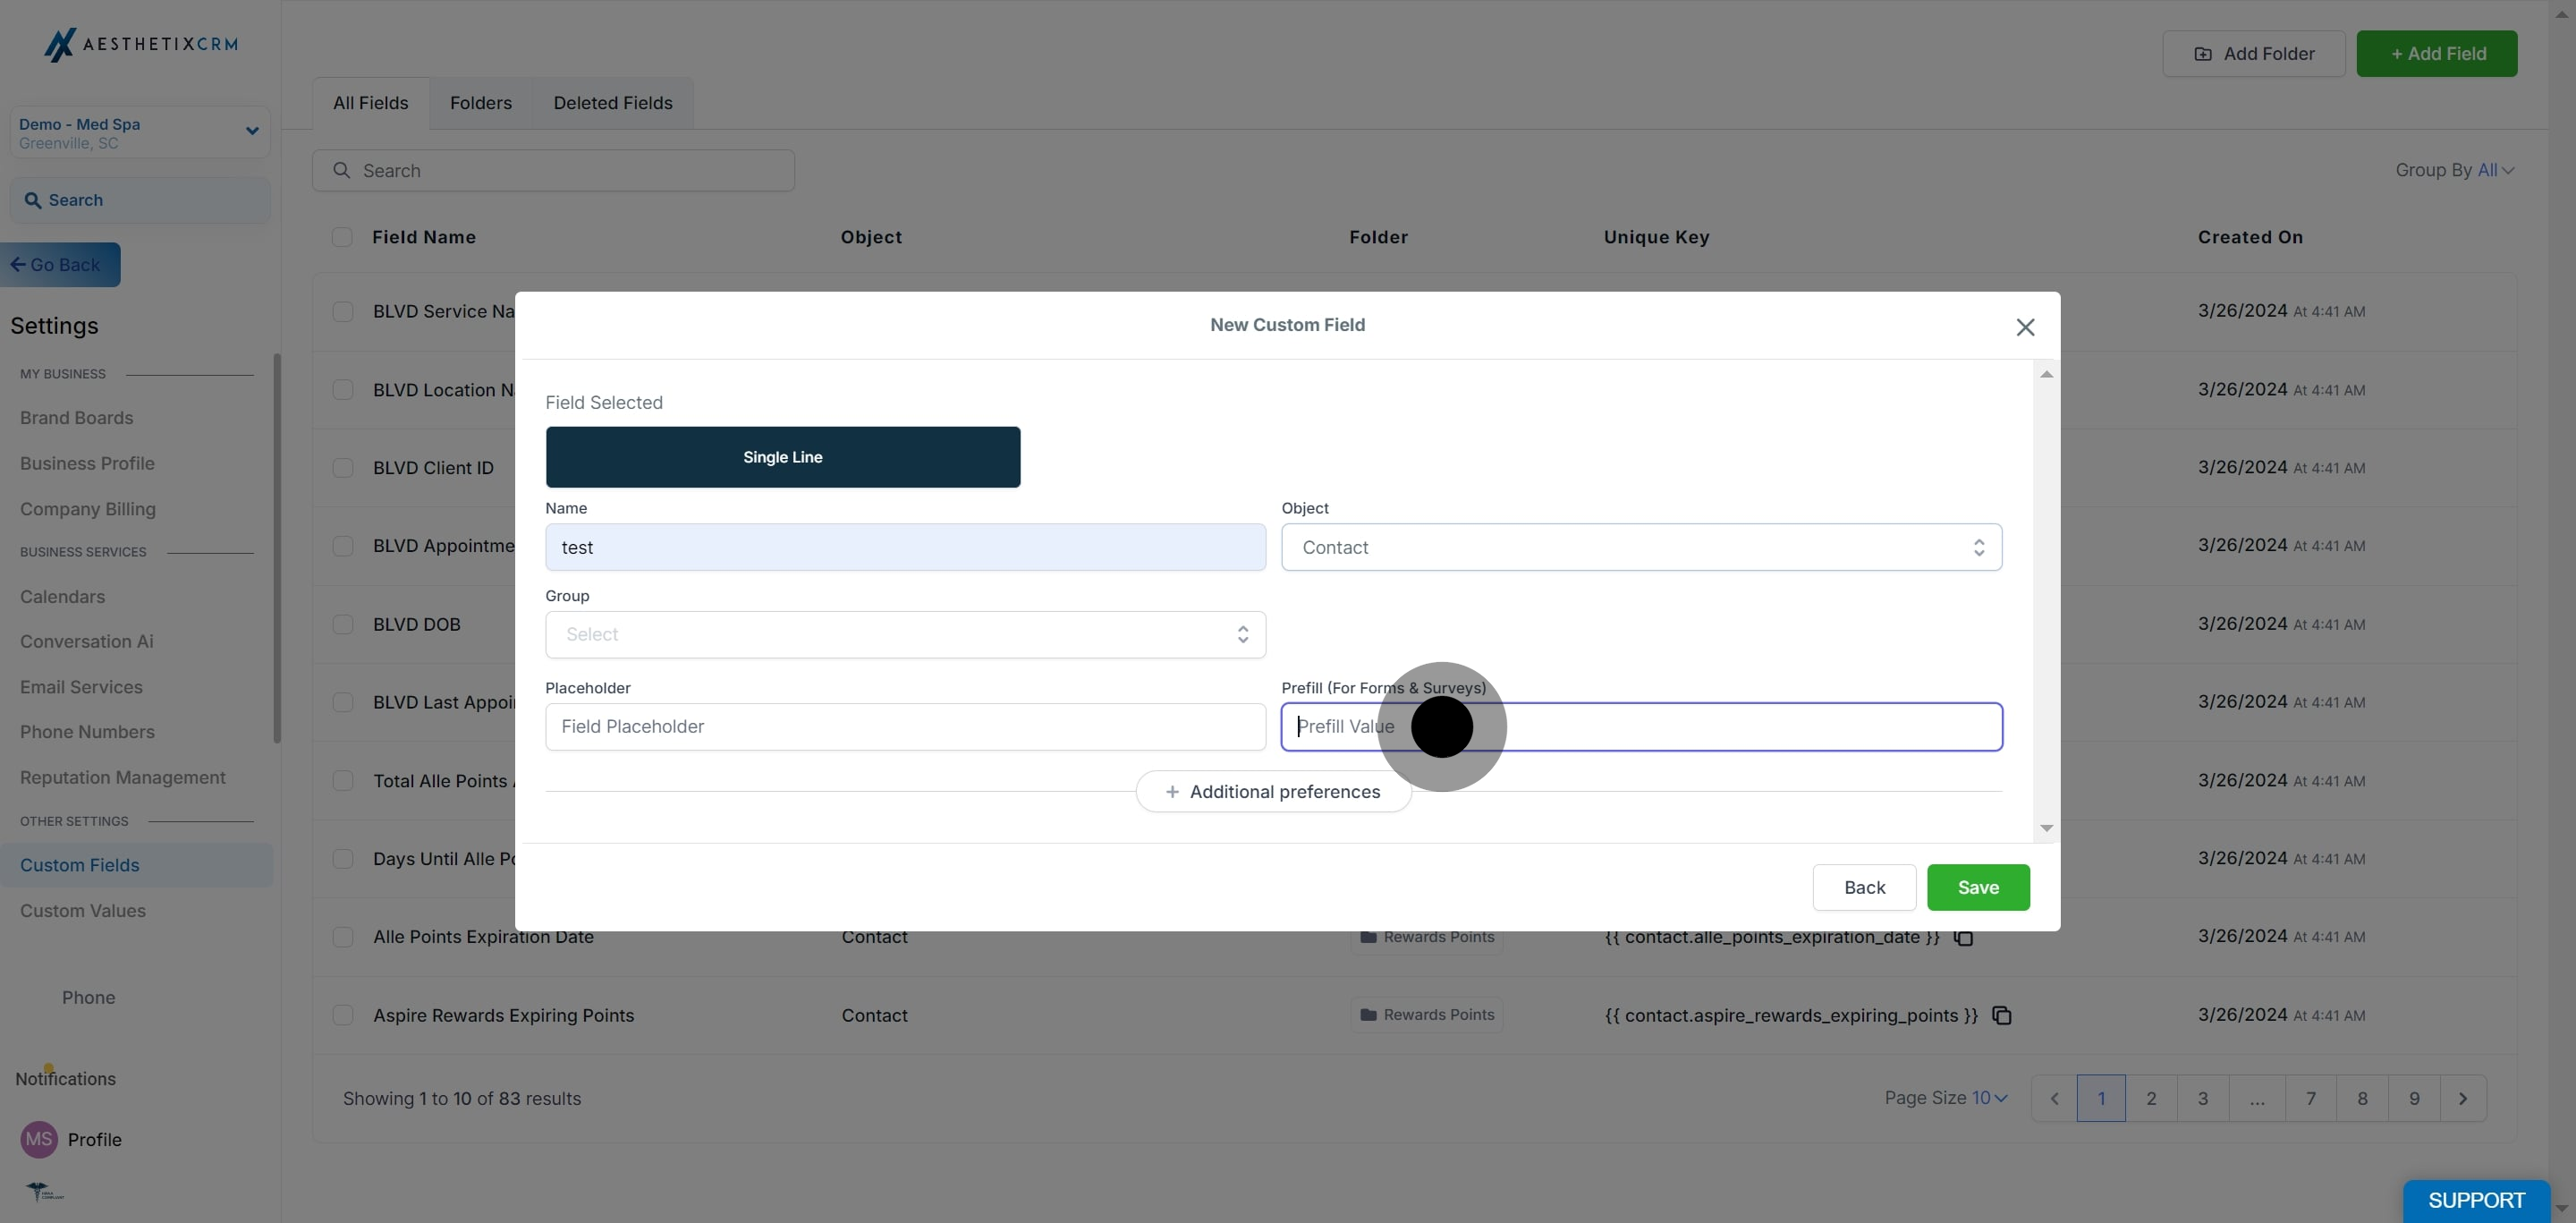Copy the alle_points_expiration_date unique key
Viewport: 2576px width, 1223px height.
click(1963, 937)
